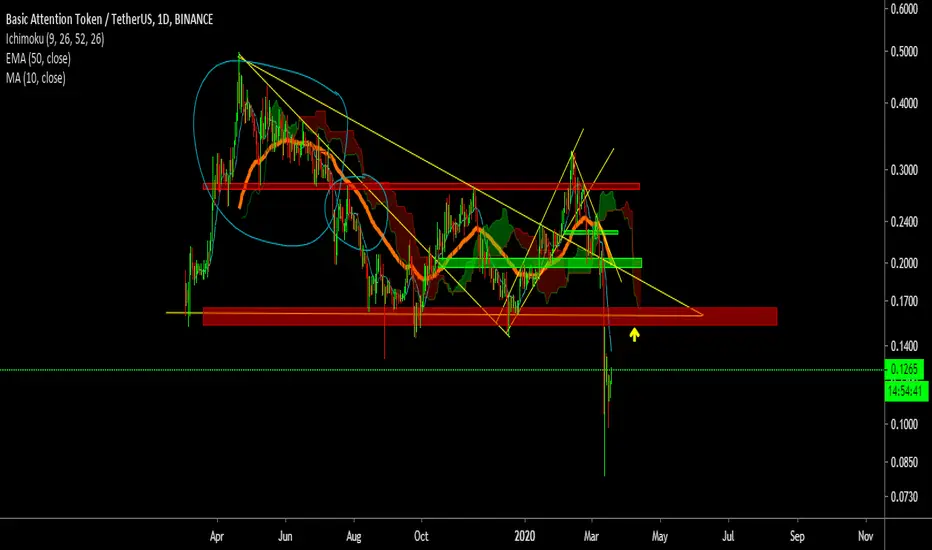This screenshot has width=932, height=550.
Task: Click the Mar label on time axis
Action: (x=591, y=536)
